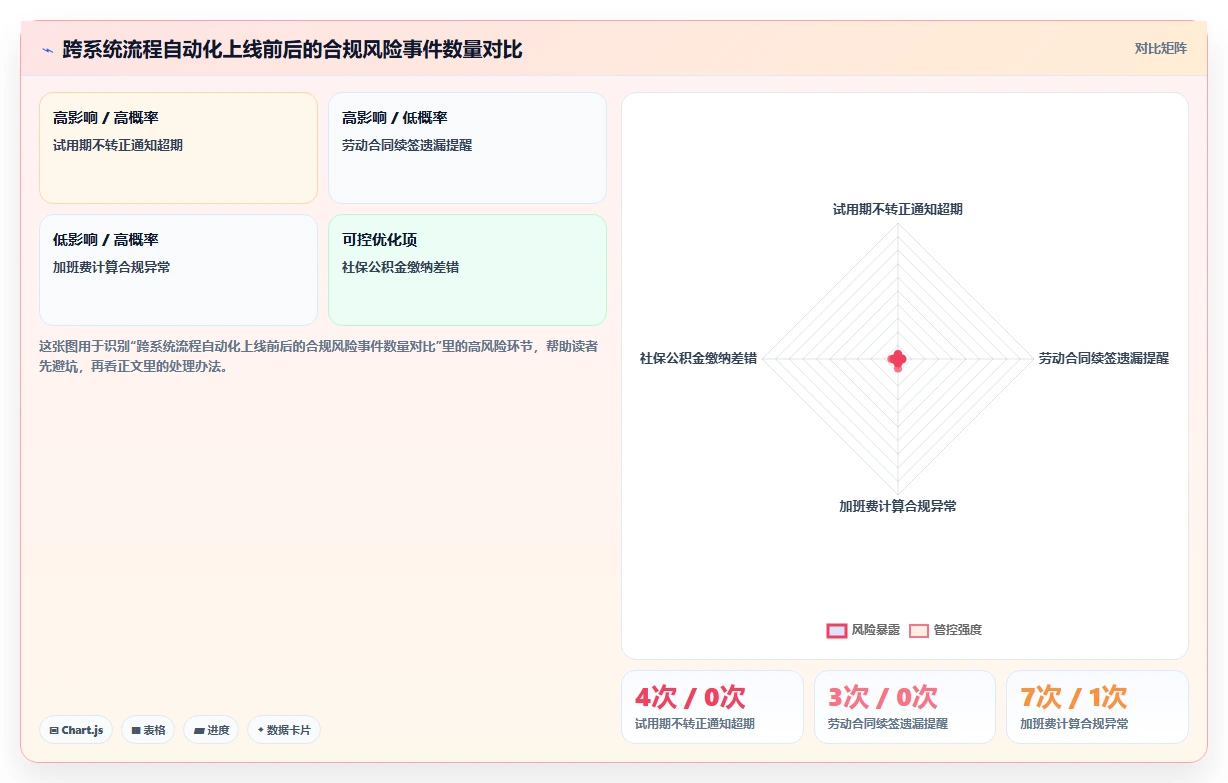This screenshot has width=1228, height=783.
Task: Click 试用期不转正通知超期 text in the first card
Action: click(118, 145)
